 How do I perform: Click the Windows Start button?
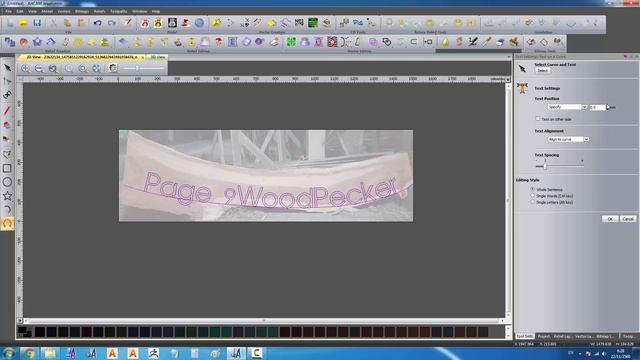coord(8,353)
